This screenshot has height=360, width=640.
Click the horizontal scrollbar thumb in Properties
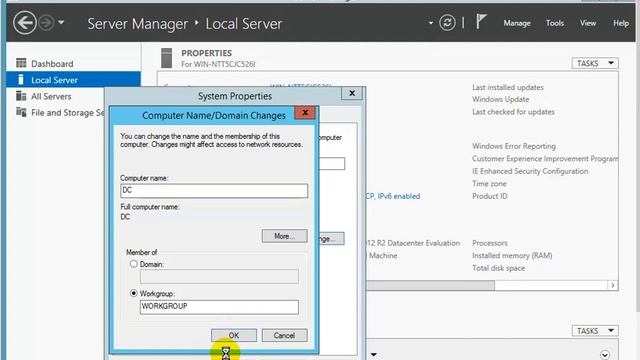click(430, 285)
